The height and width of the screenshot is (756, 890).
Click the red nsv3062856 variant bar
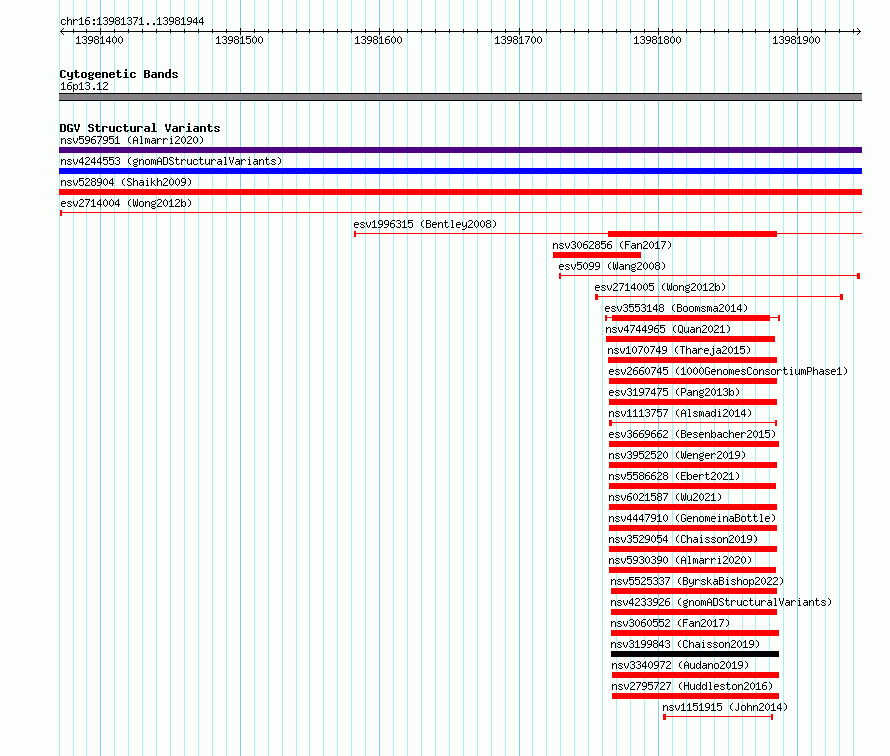click(597, 255)
